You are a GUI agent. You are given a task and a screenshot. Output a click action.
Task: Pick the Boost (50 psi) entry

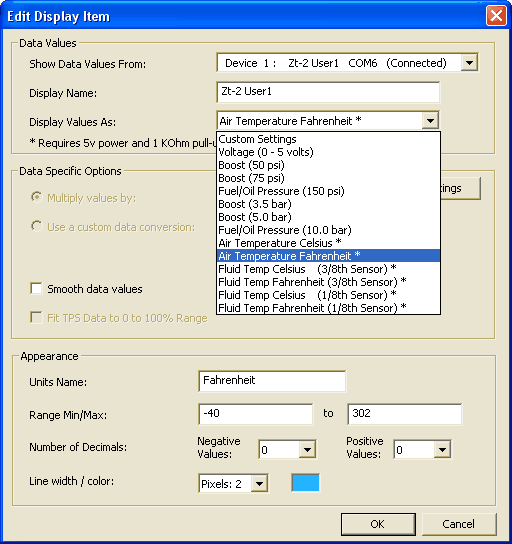click(328, 165)
